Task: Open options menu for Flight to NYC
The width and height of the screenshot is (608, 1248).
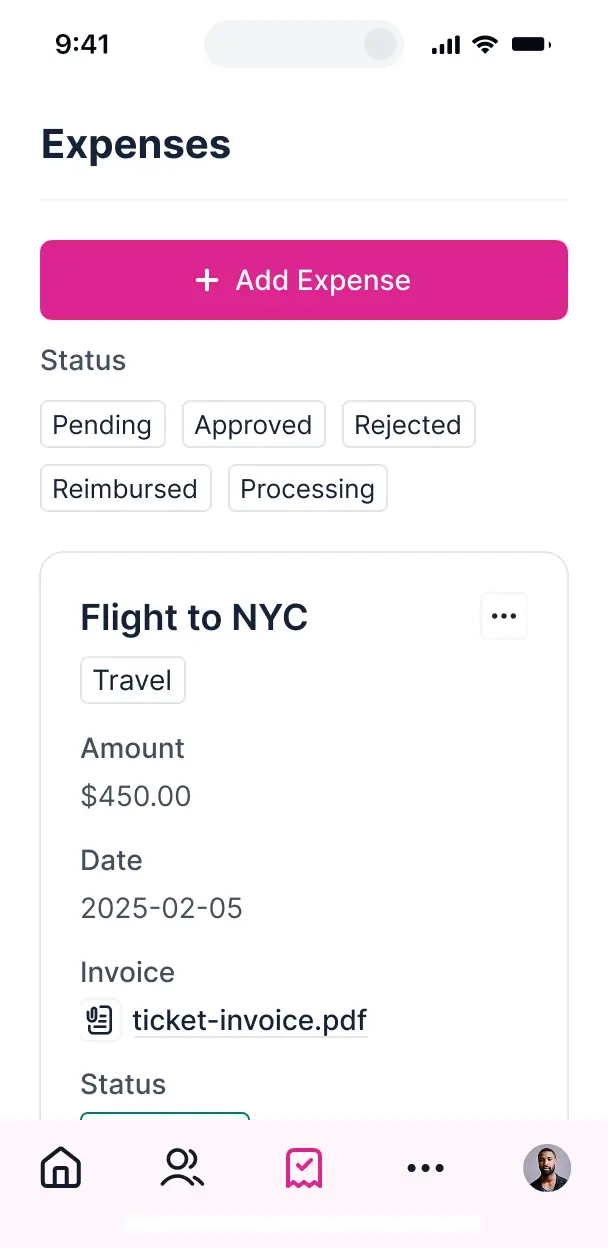Action: click(503, 616)
